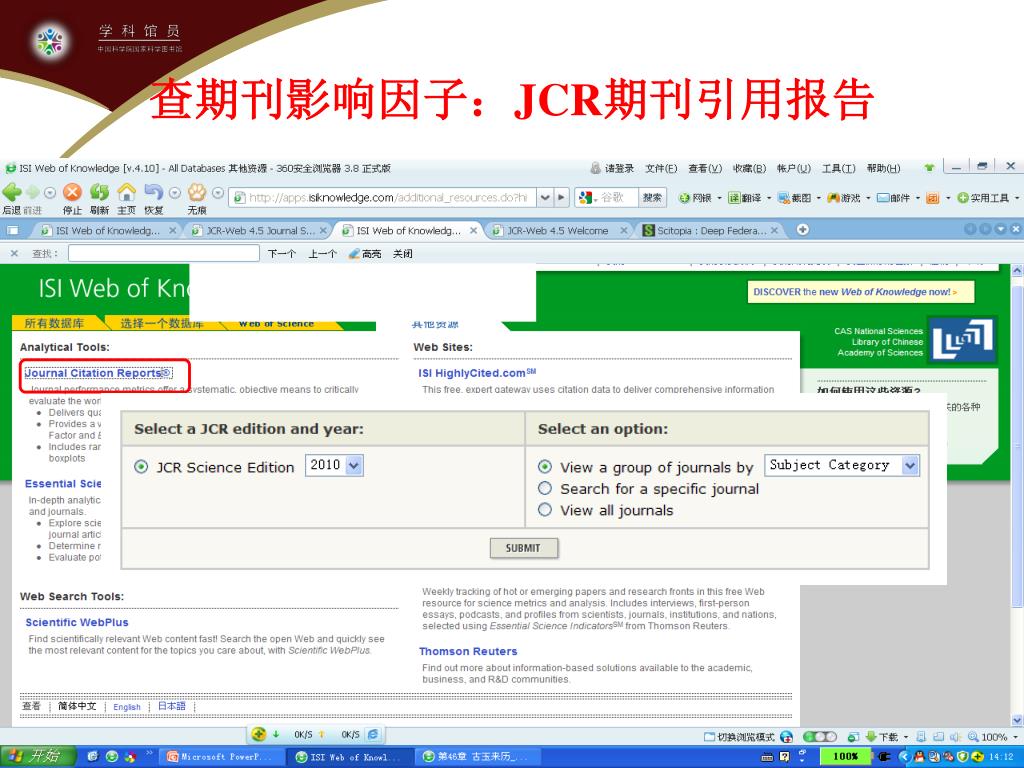Viewport: 1024px width, 768px height.
Task: Select 'Search for a specific journal' option
Action: (x=545, y=488)
